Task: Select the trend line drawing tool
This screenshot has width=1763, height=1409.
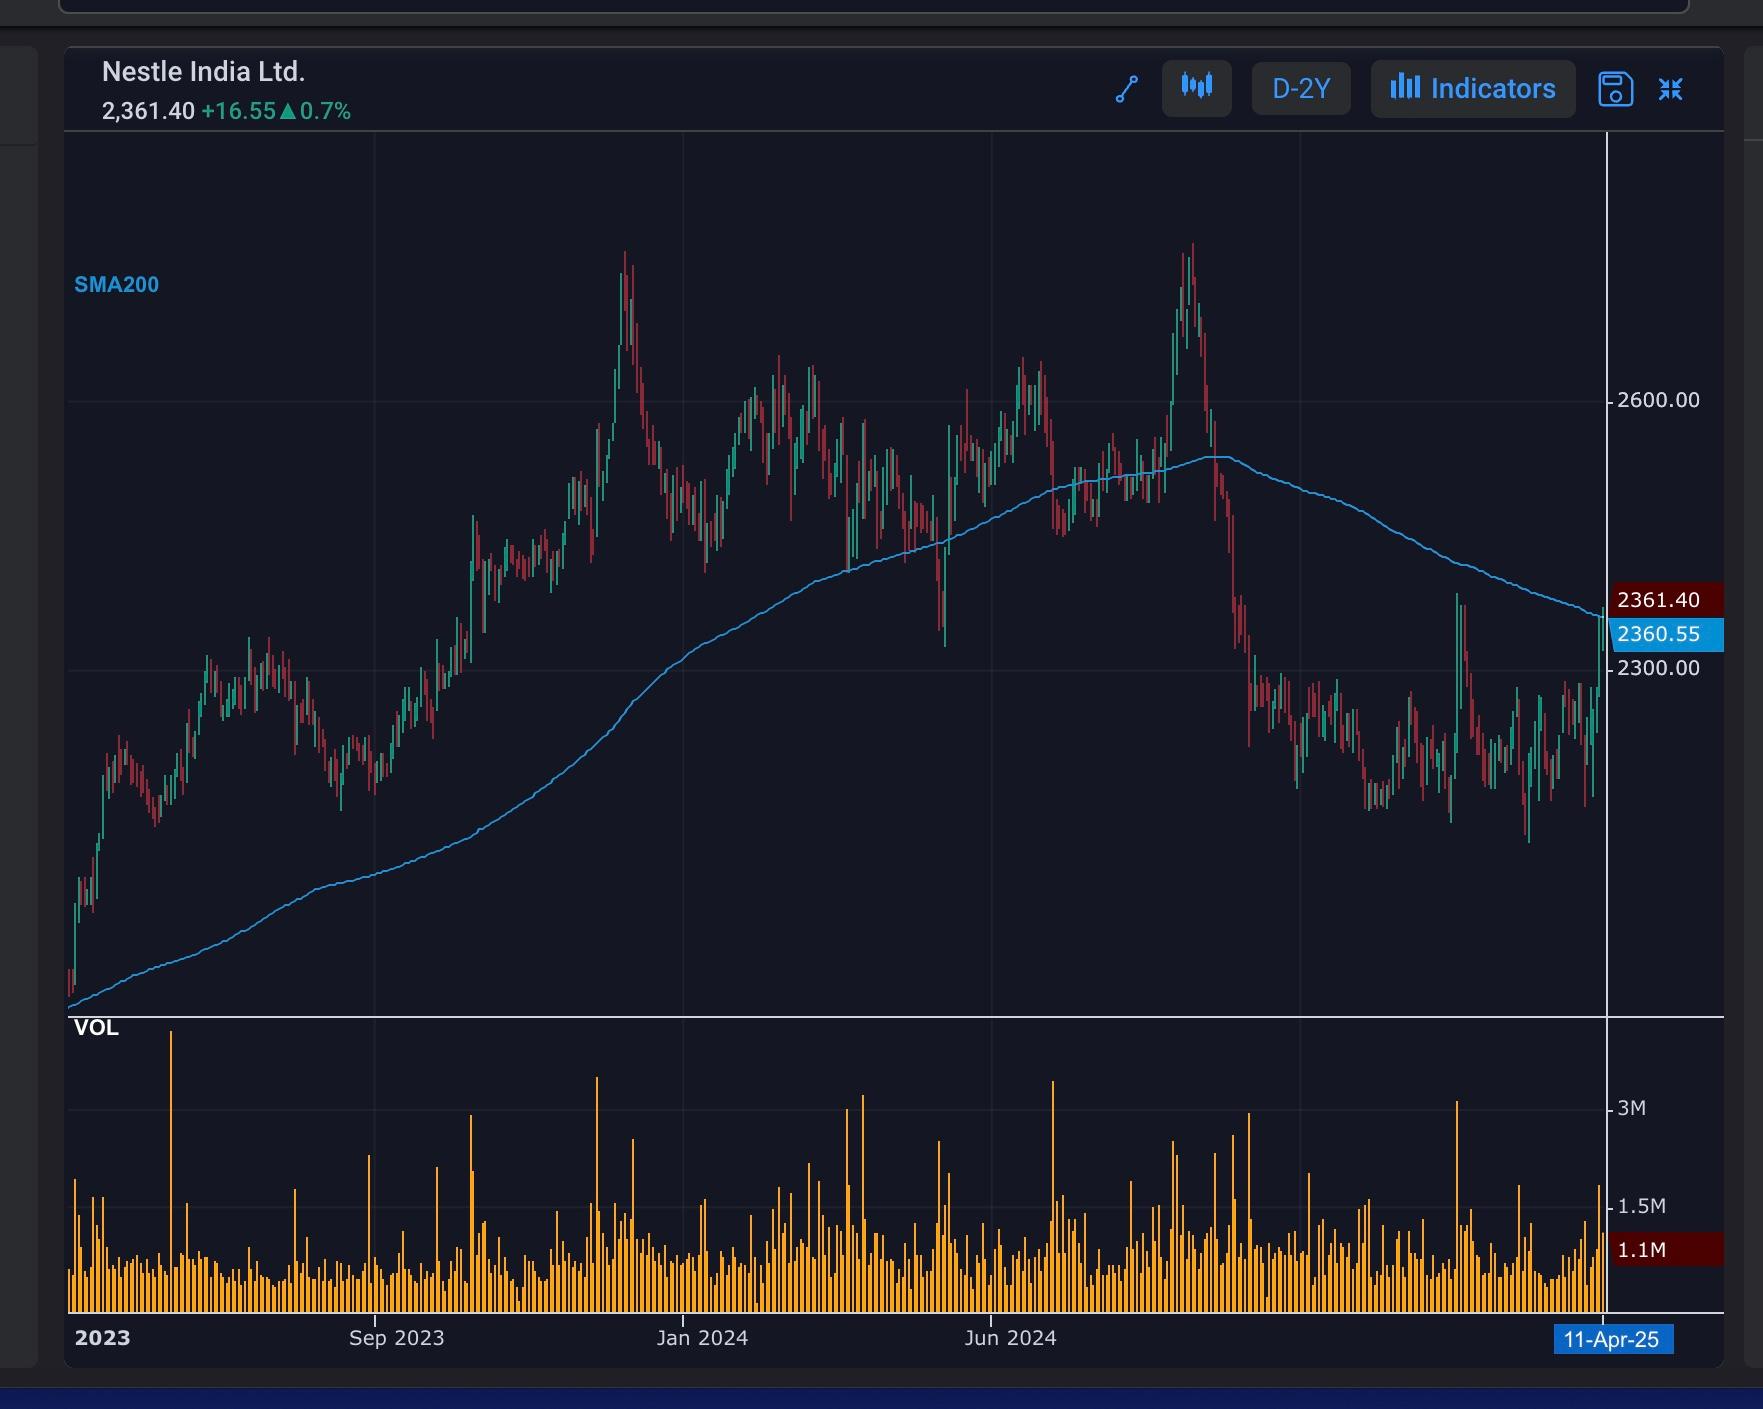Action: [1127, 89]
